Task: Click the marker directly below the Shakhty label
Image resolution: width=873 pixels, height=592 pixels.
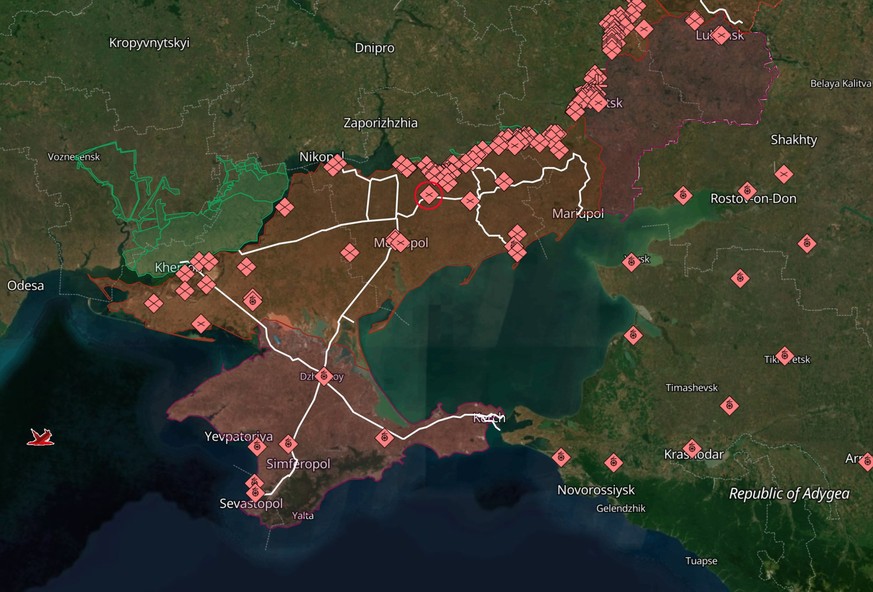Action: [x=784, y=174]
